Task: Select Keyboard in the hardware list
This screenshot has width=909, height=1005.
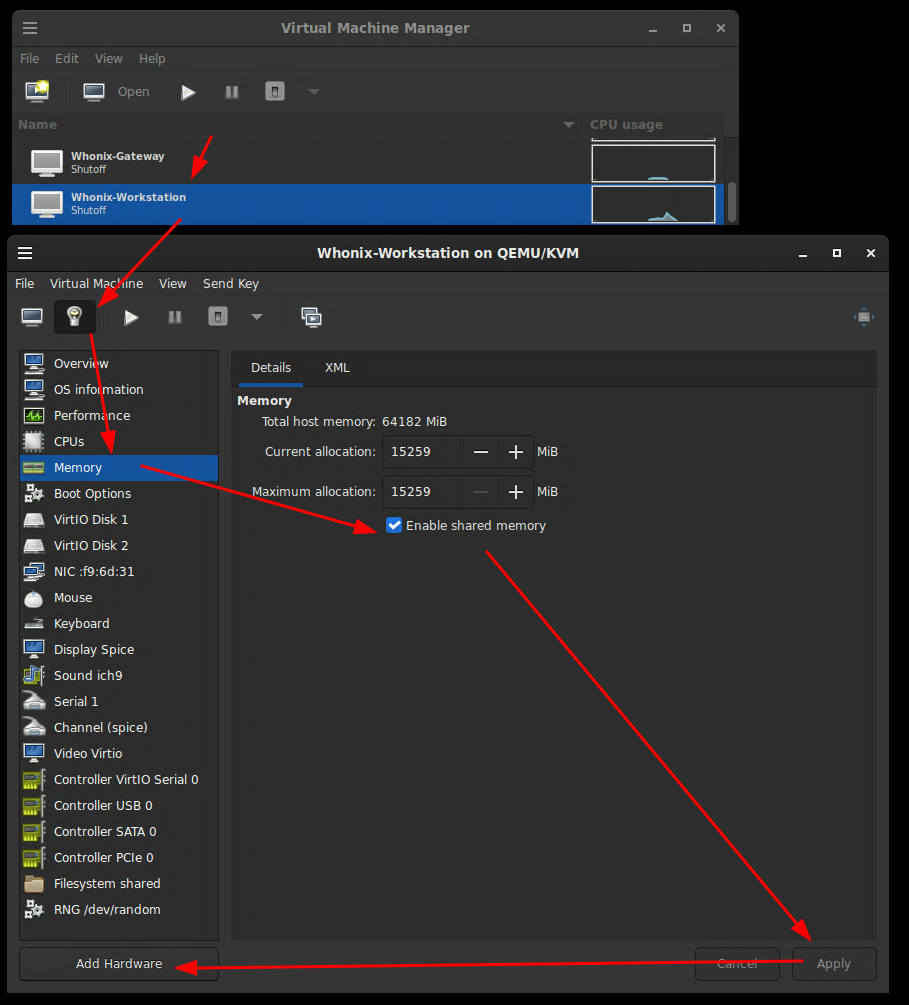Action: click(119, 624)
